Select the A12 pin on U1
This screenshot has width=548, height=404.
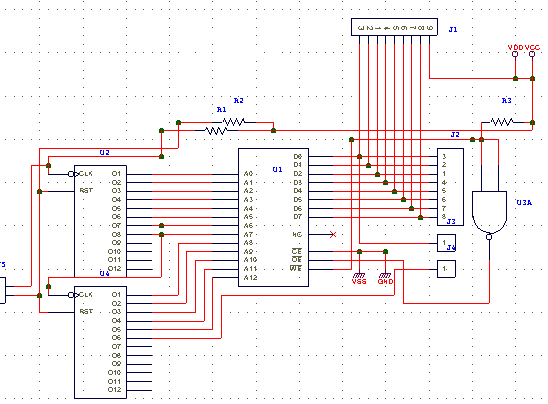pos(251,278)
